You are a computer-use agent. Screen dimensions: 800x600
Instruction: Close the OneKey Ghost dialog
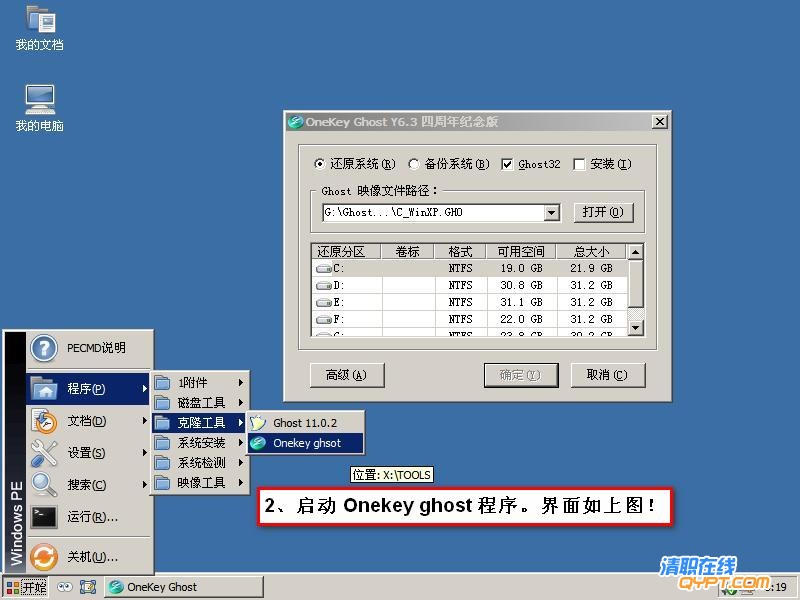coord(660,121)
